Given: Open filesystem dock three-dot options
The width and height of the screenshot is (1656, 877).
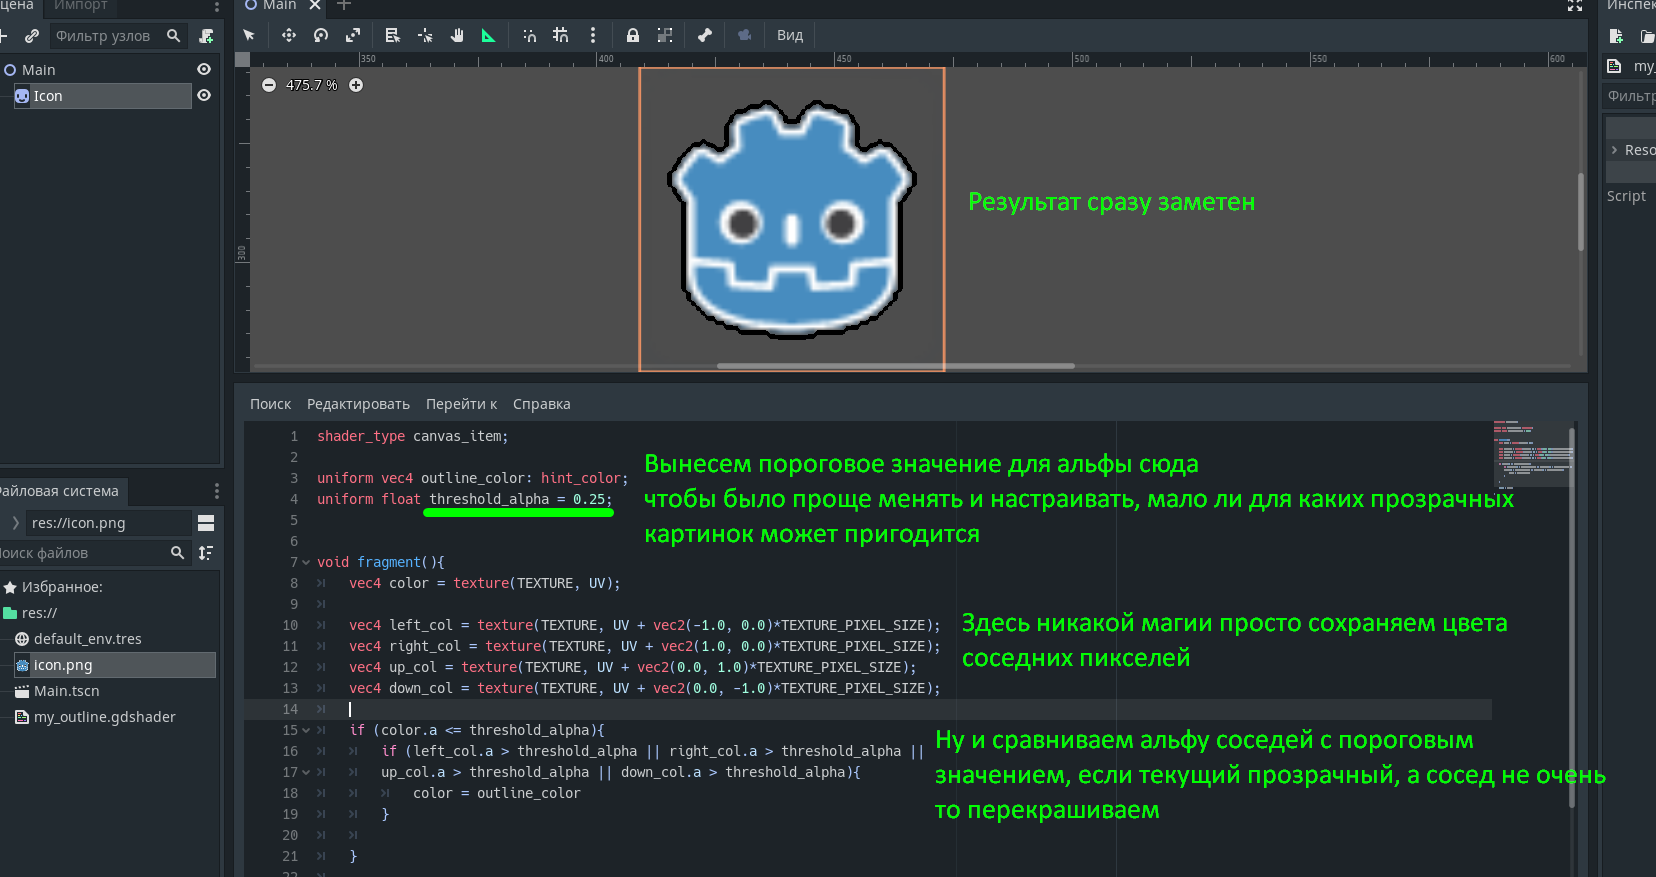Looking at the screenshot, I should pyautogui.click(x=216, y=491).
